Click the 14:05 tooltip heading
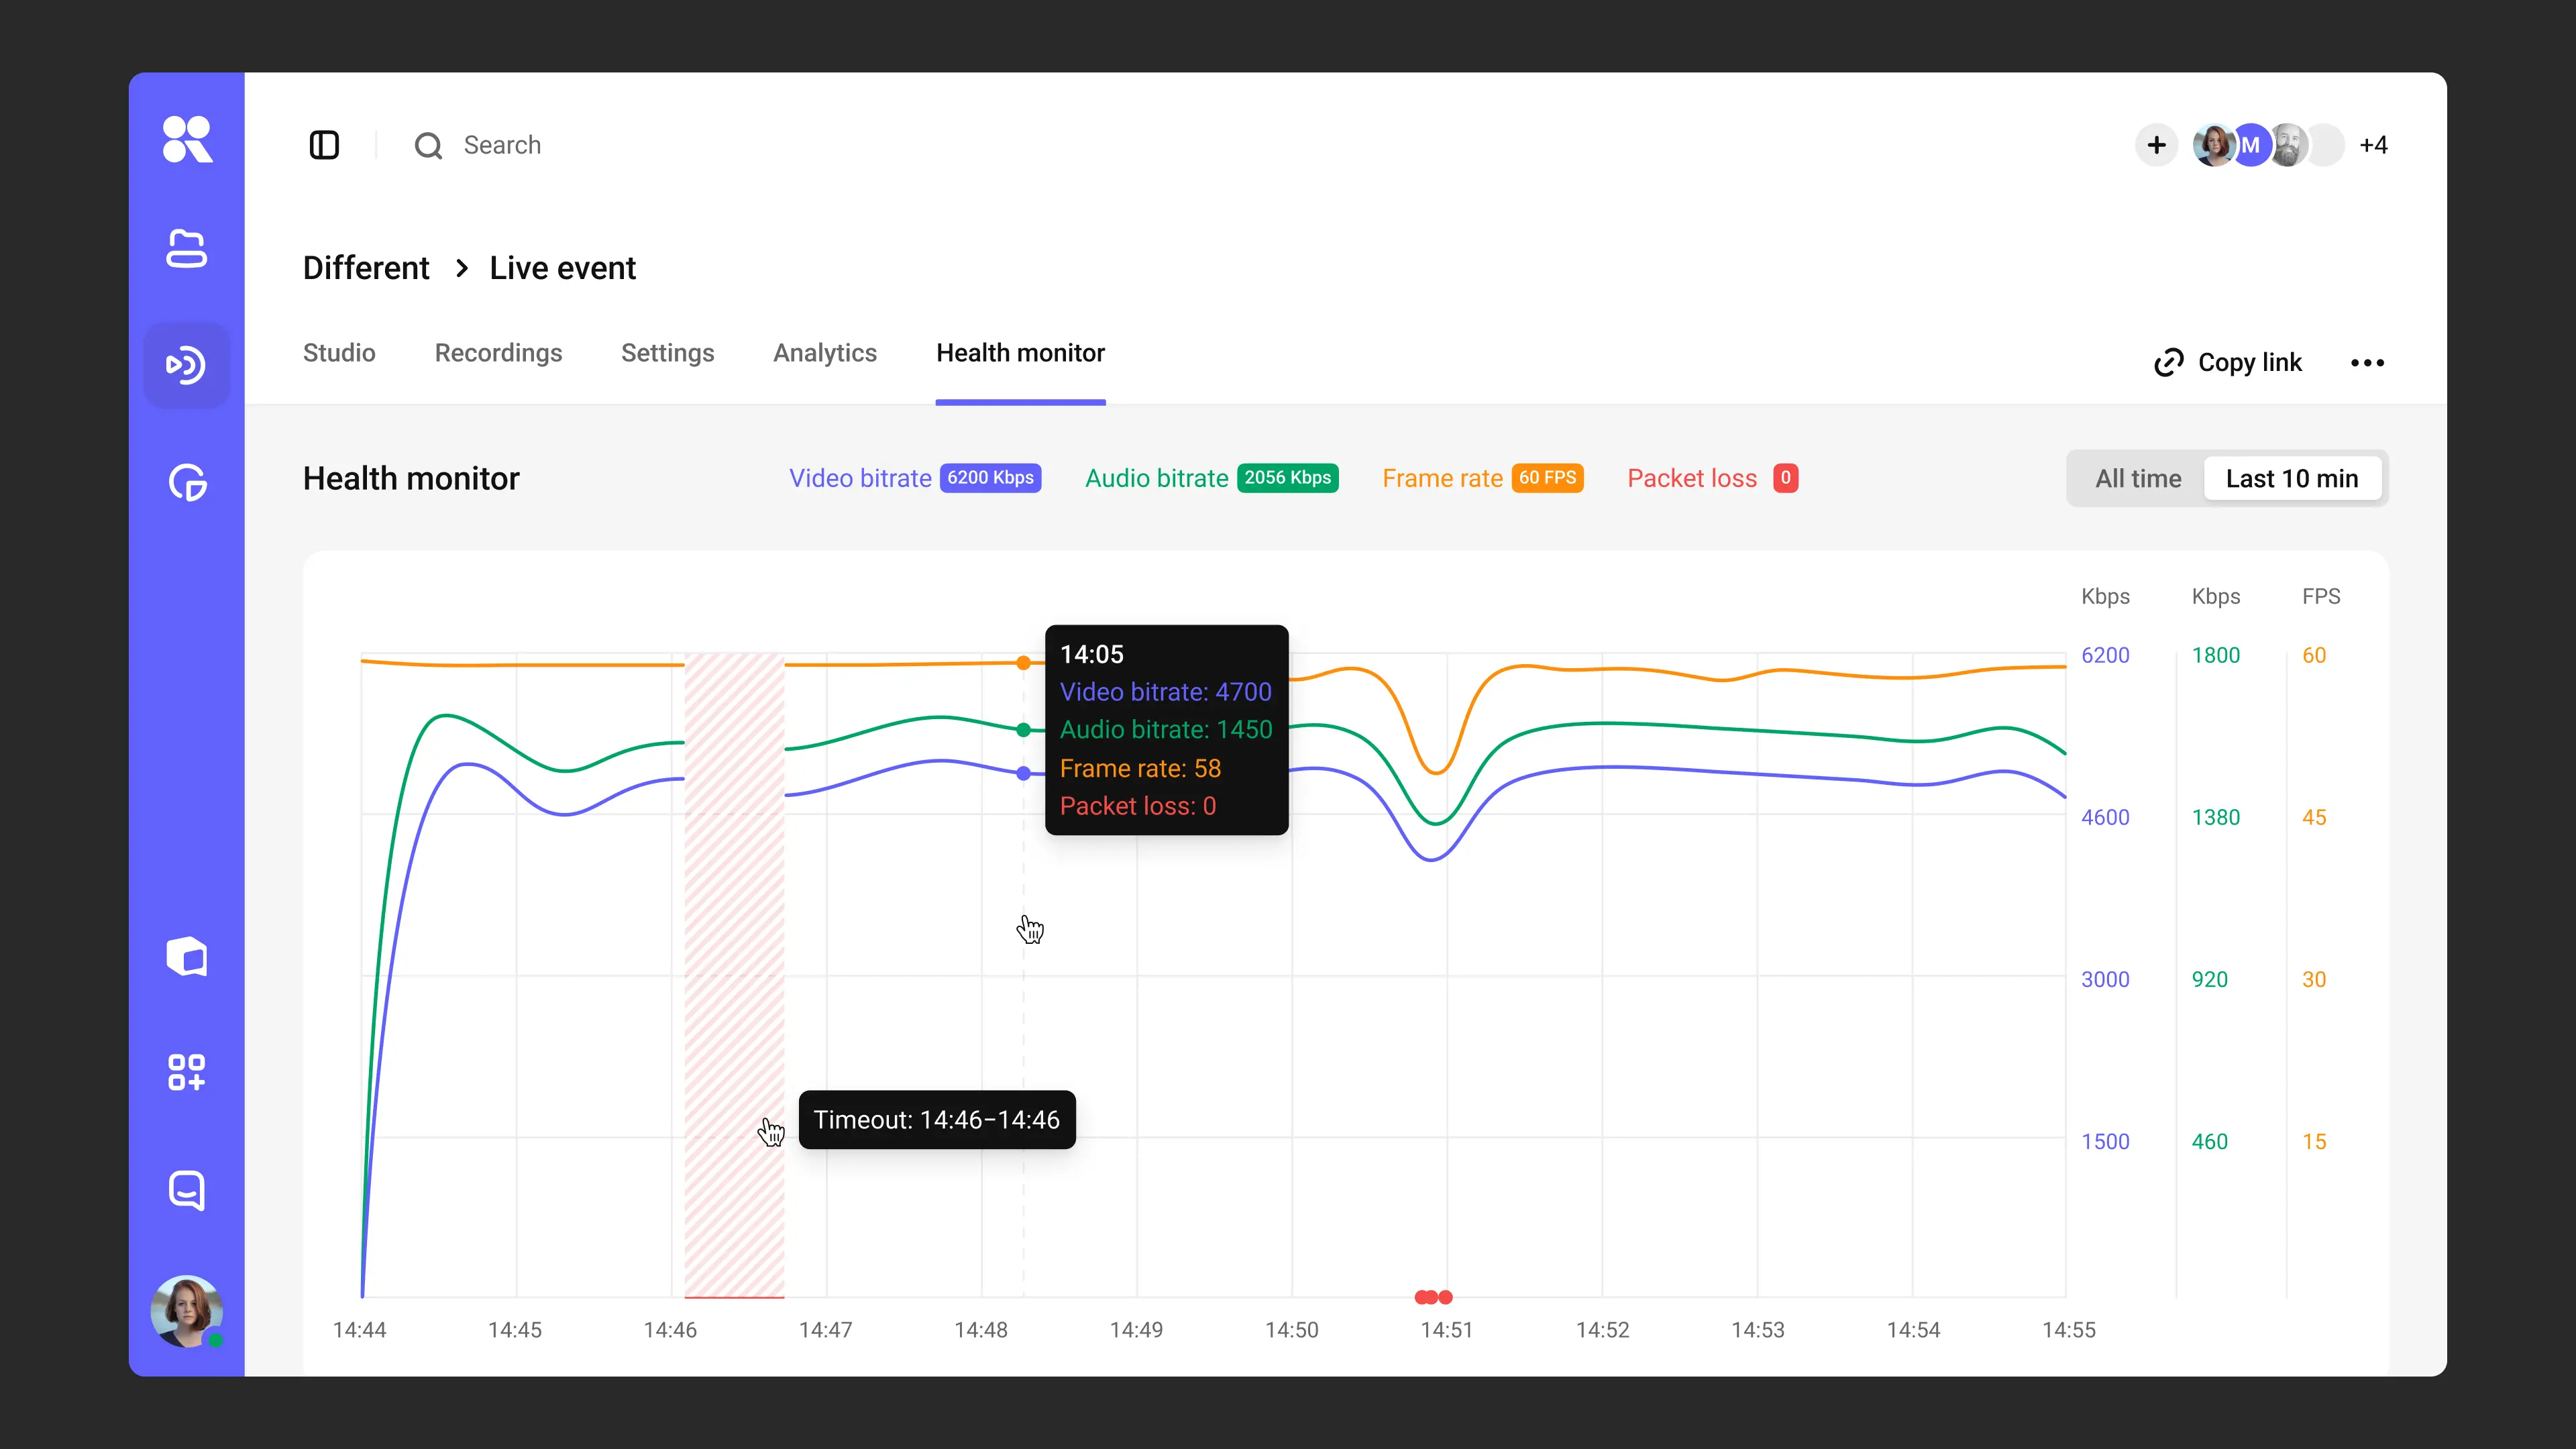 1091,654
